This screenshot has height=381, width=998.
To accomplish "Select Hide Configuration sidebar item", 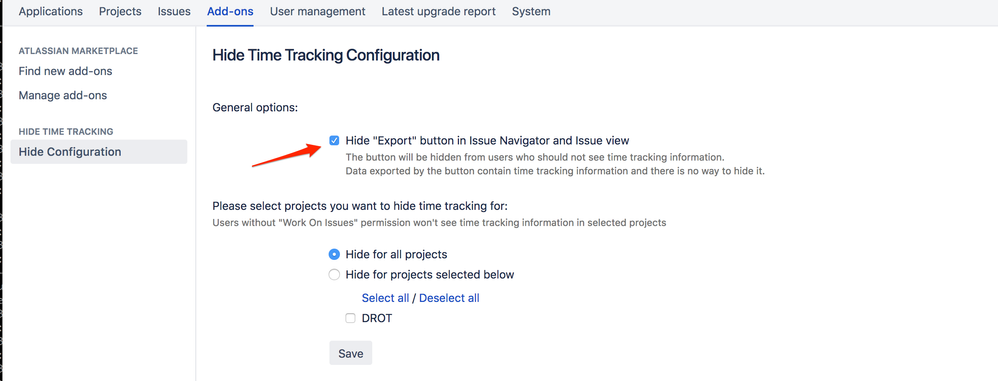I will click(x=99, y=152).
